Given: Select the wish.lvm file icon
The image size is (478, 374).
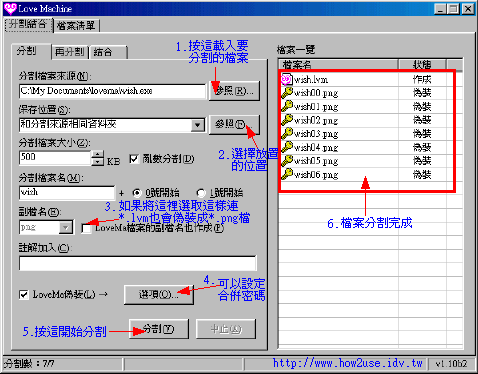Looking at the screenshot, I should (286, 79).
